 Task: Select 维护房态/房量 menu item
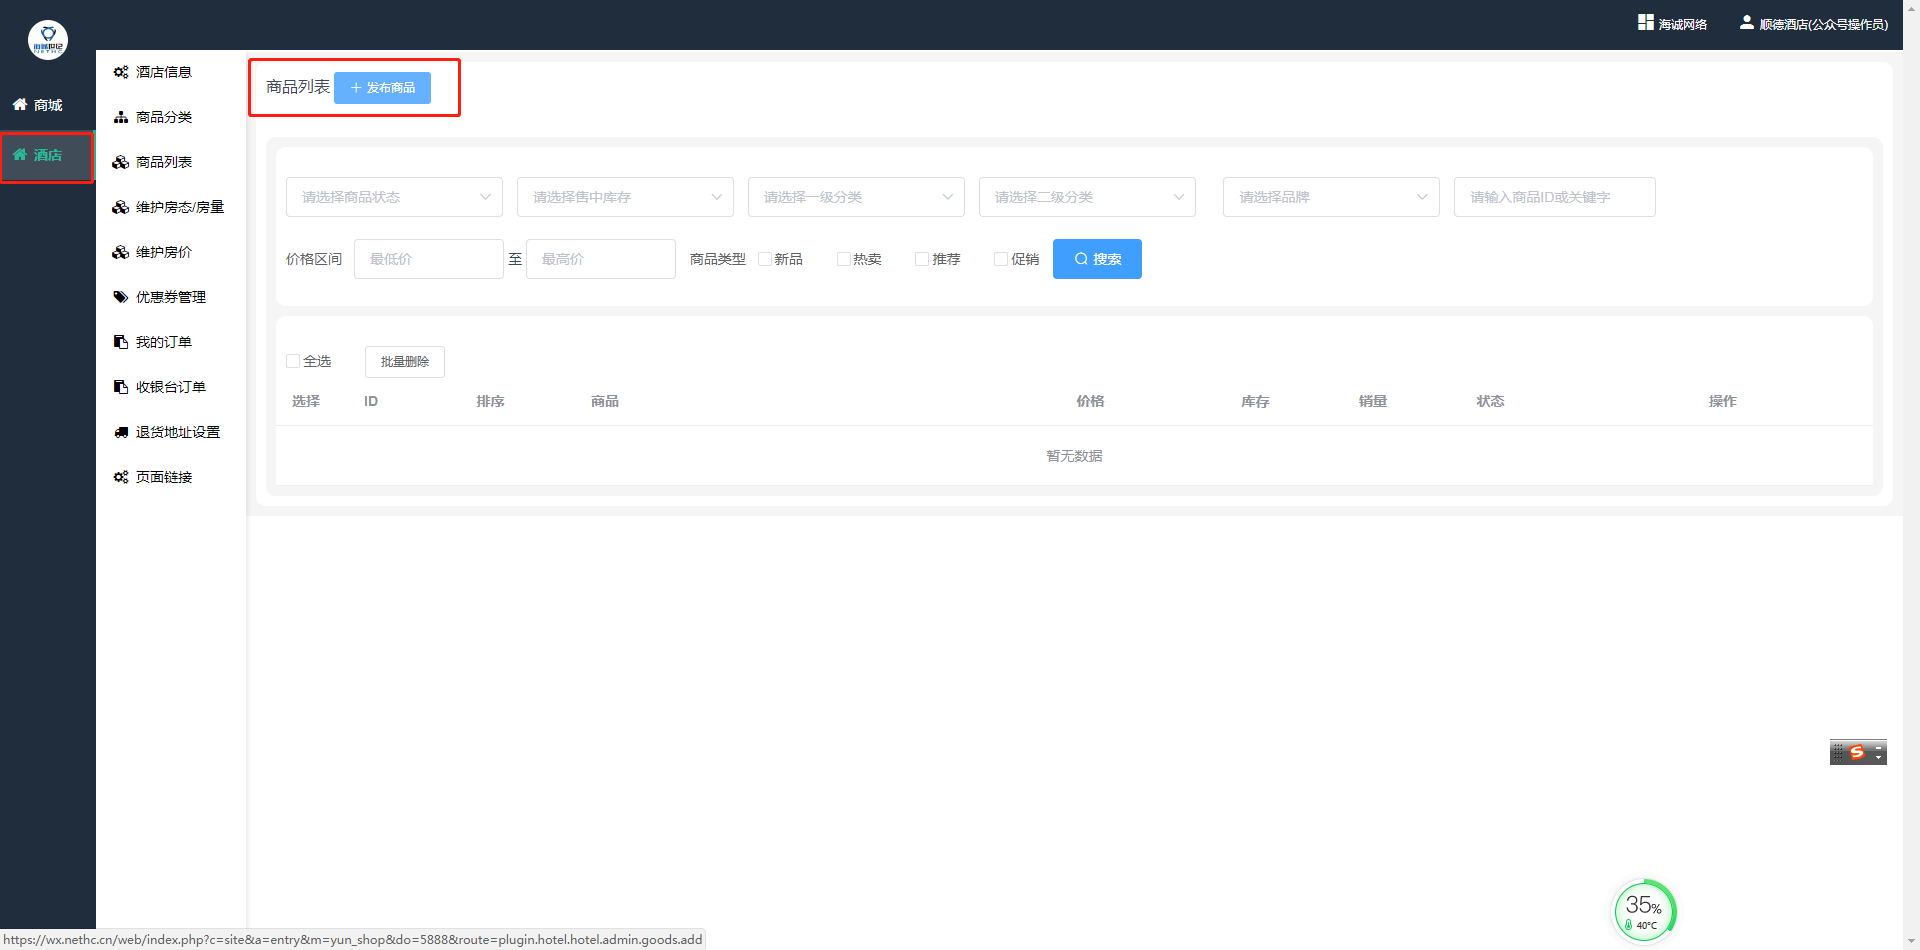pyautogui.click(x=180, y=207)
